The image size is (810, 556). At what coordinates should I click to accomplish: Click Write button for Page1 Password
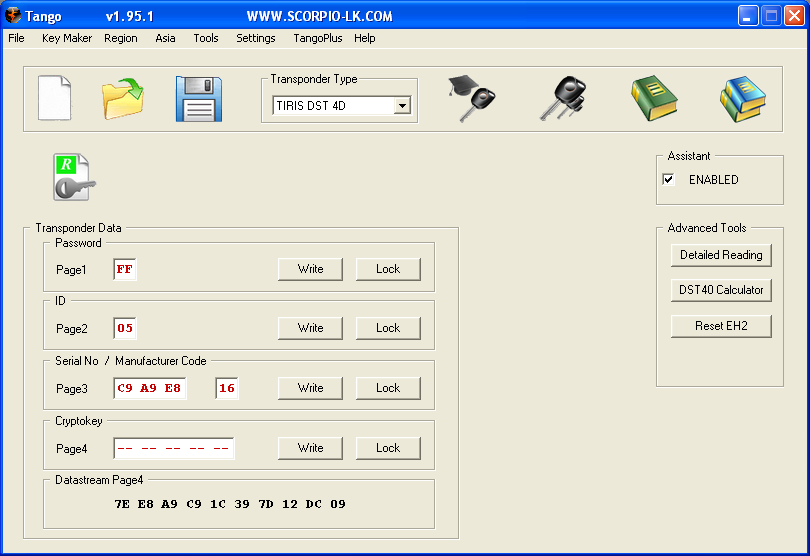[310, 269]
